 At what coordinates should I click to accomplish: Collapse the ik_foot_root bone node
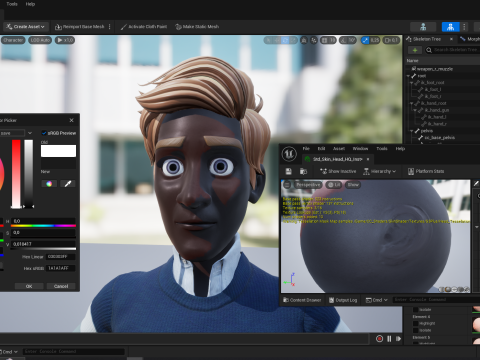pos(412,83)
